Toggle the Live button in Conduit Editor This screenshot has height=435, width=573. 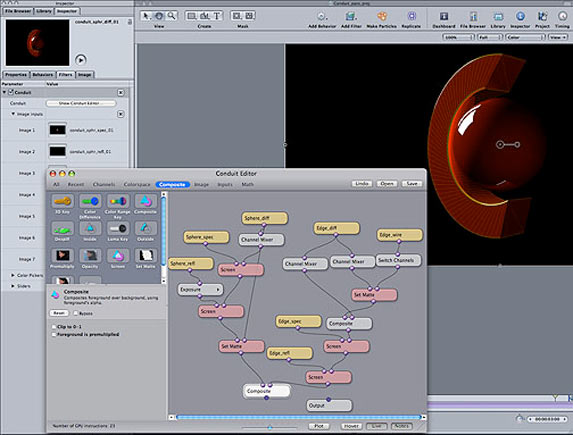click(376, 426)
